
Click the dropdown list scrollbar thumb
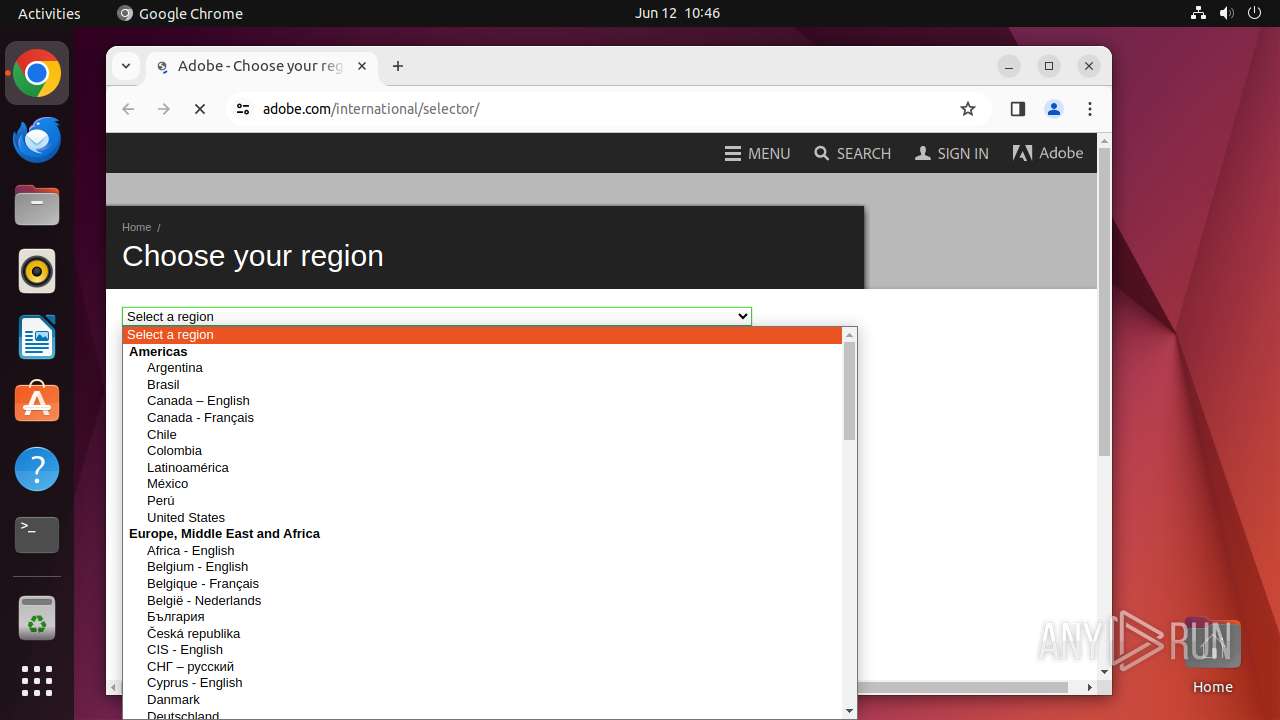tap(850, 391)
